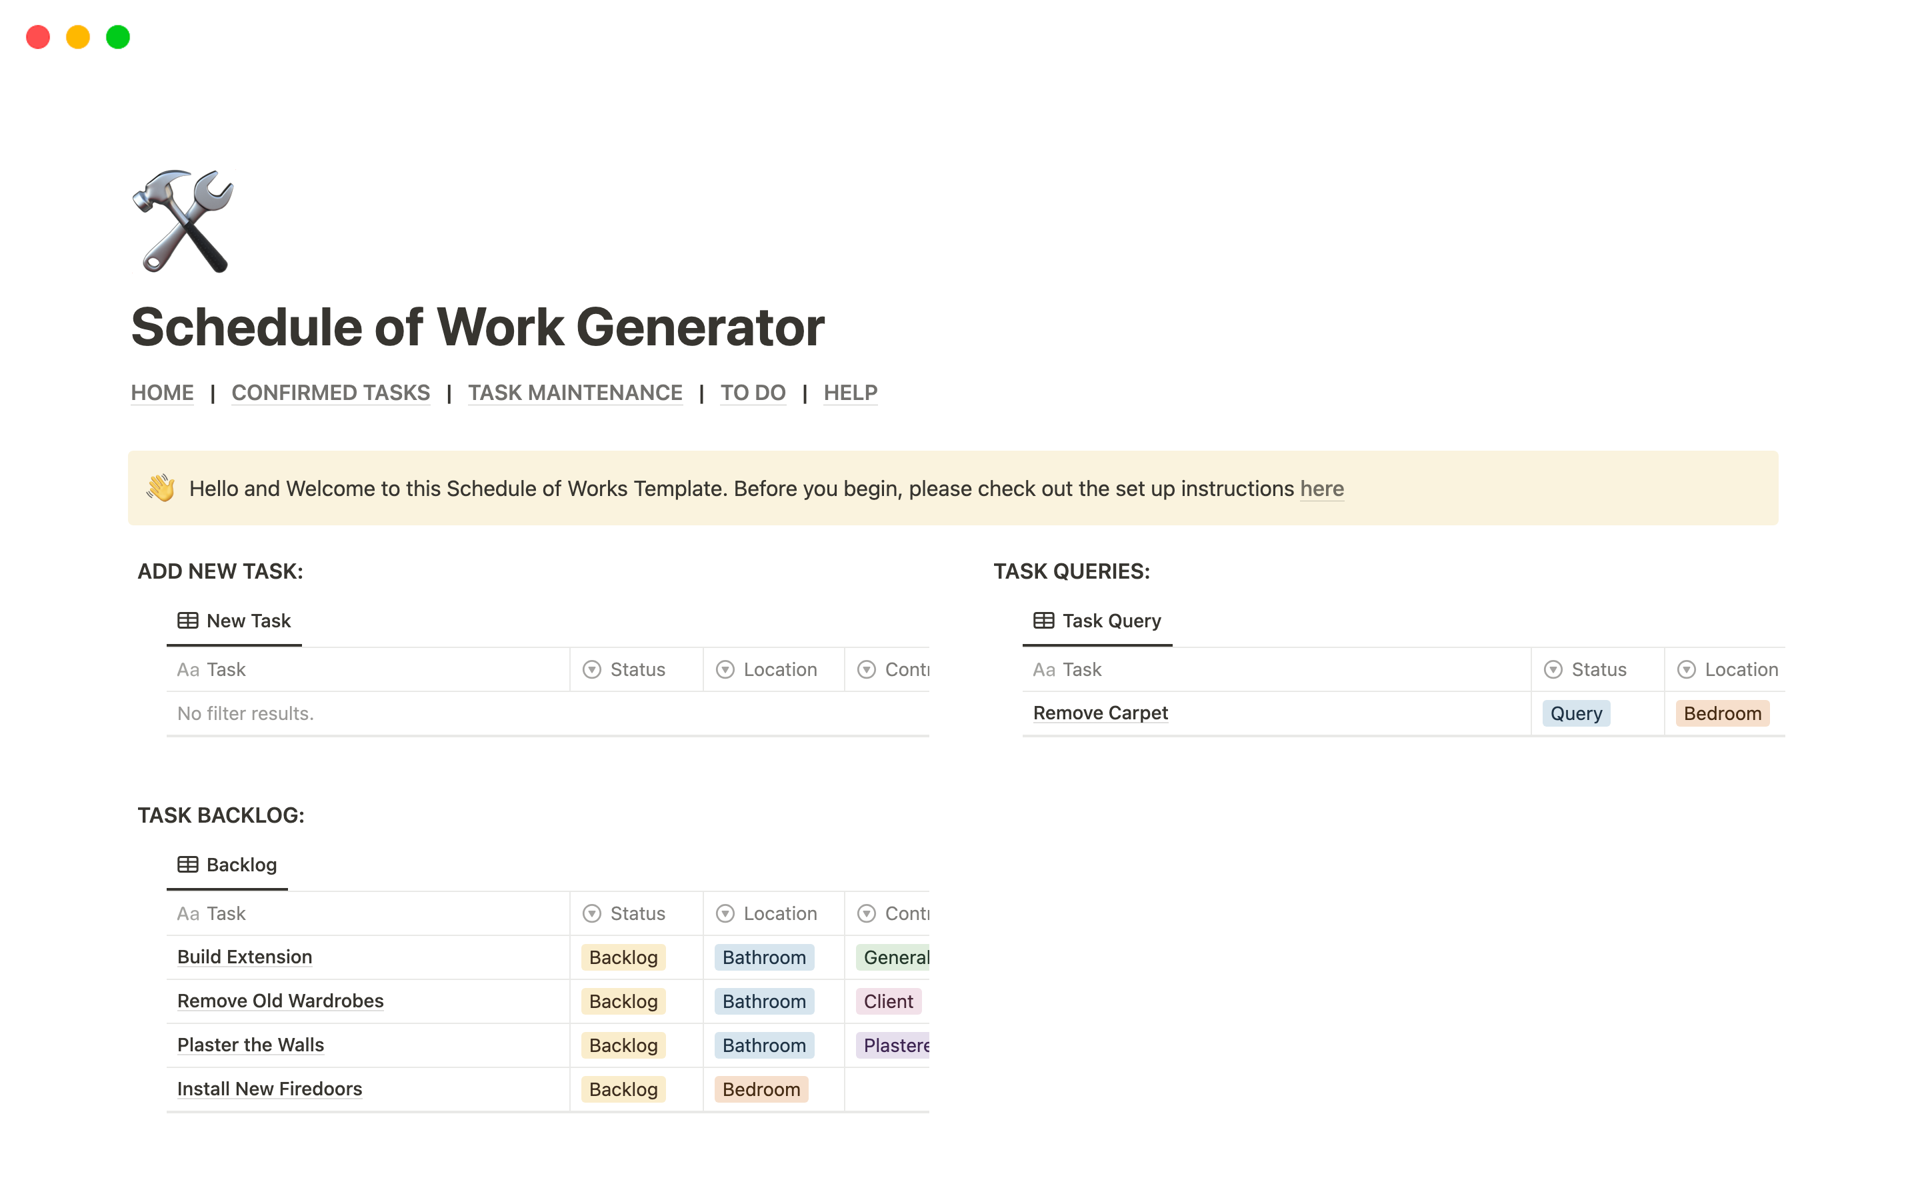Click the 'here' setup instructions link
Screen dimensions: 1920x1200
point(1321,489)
